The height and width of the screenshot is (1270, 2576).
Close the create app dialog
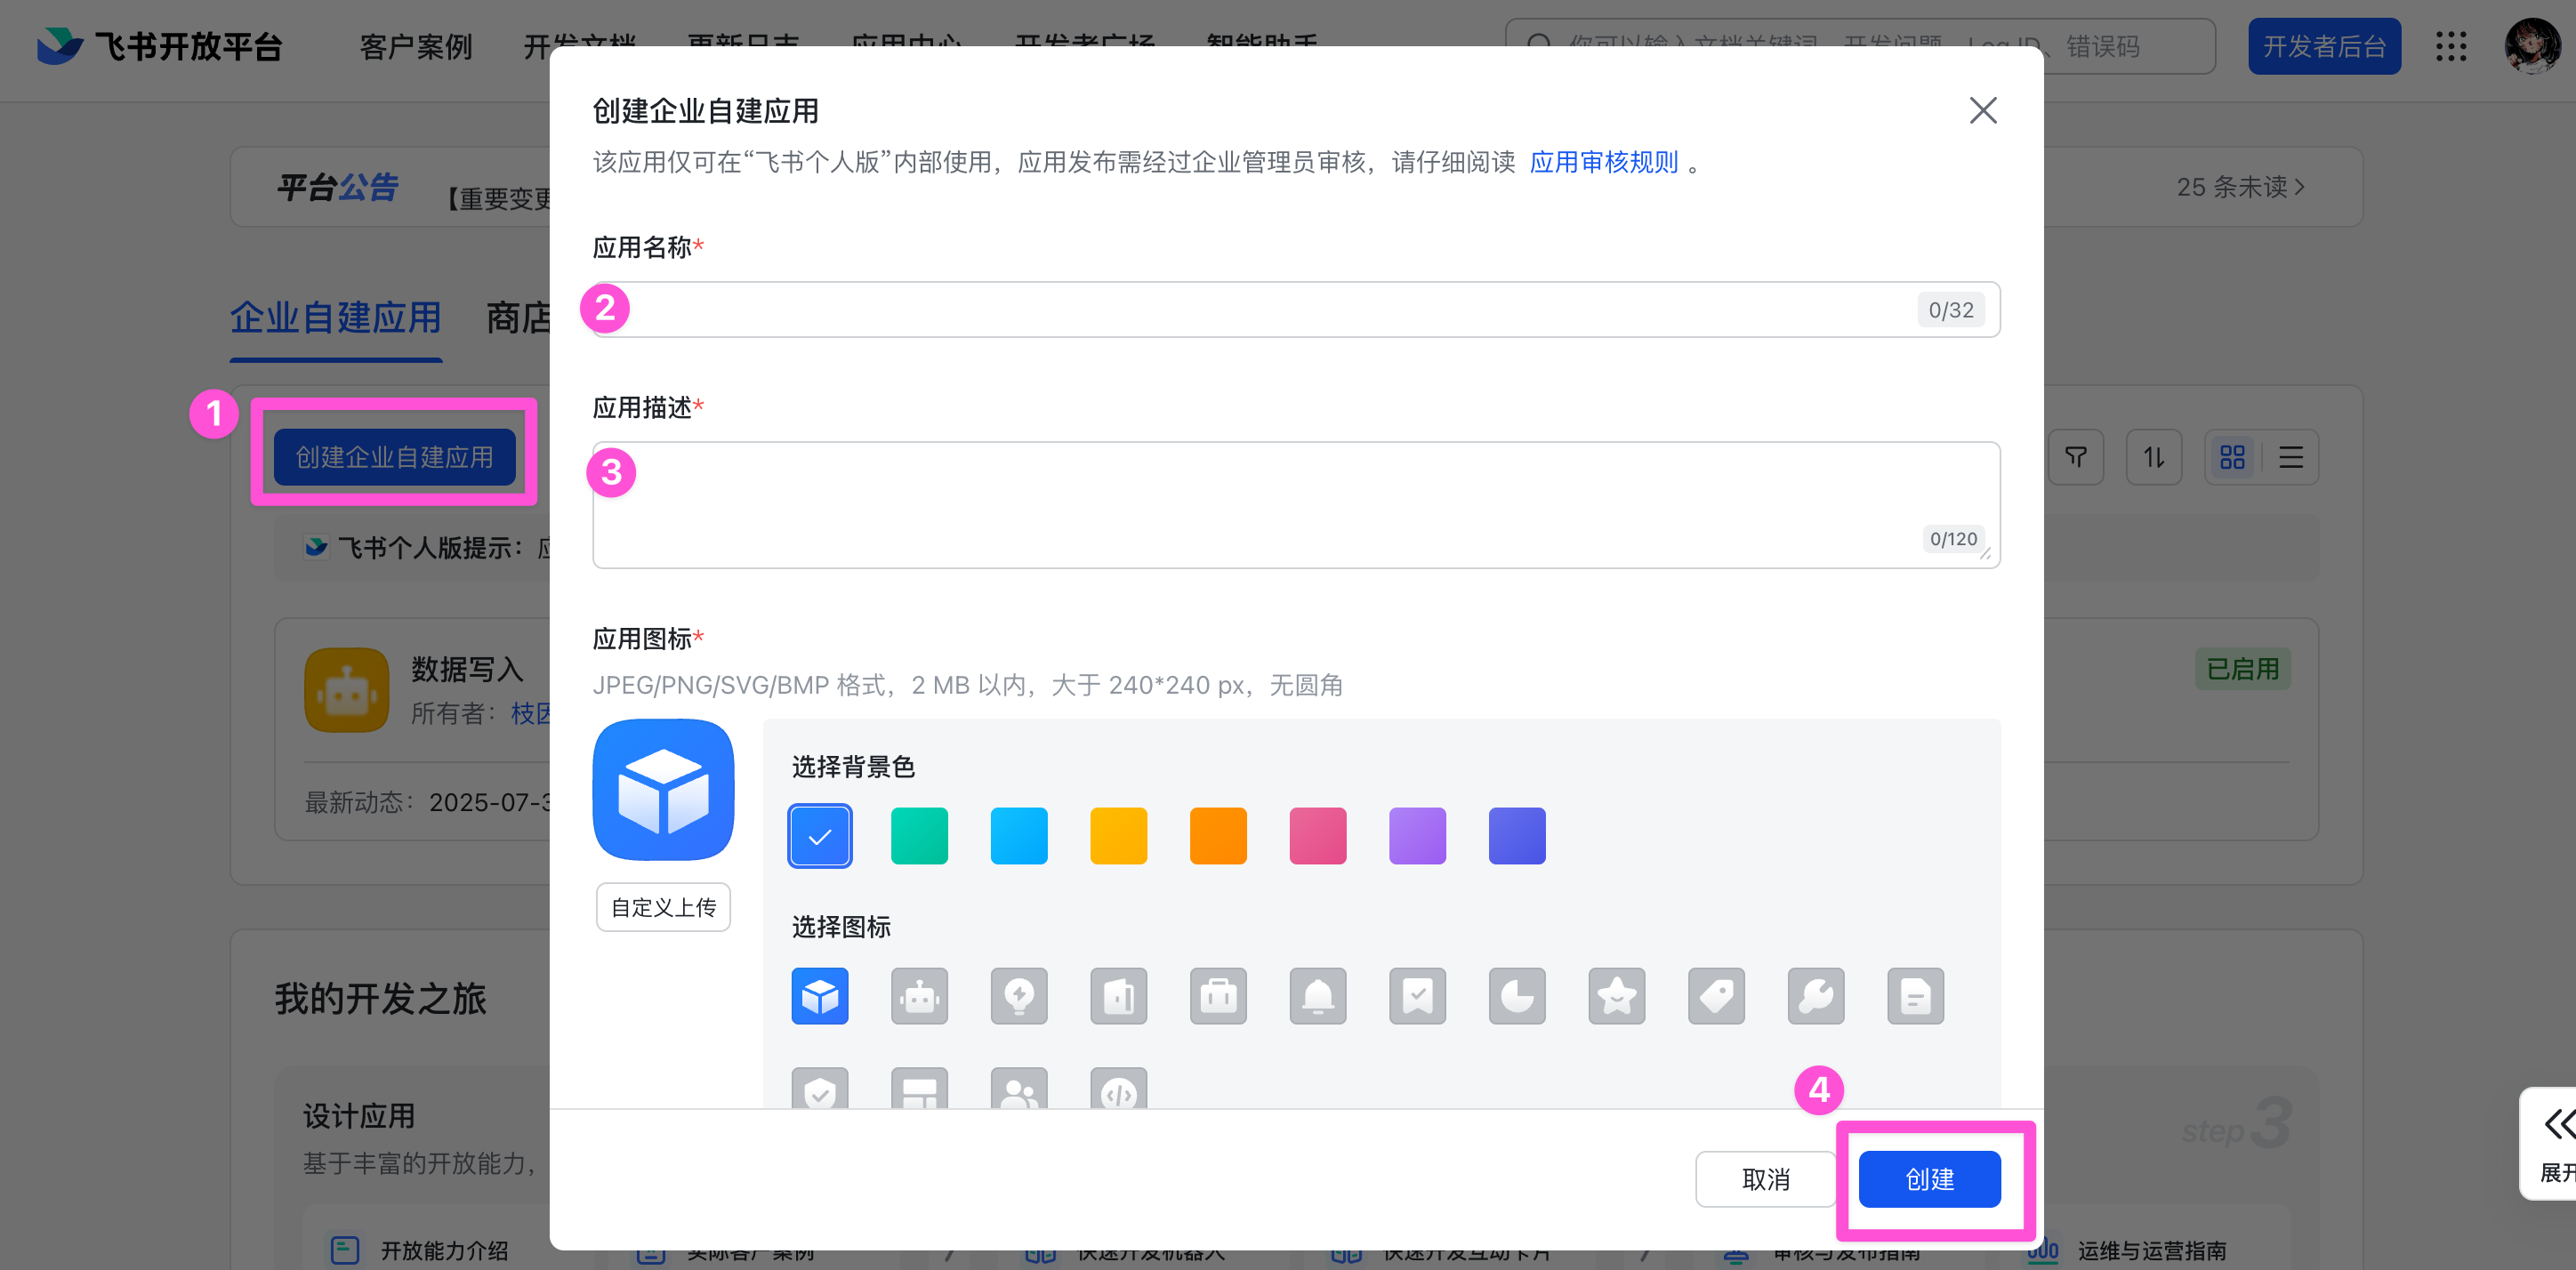click(x=1983, y=110)
